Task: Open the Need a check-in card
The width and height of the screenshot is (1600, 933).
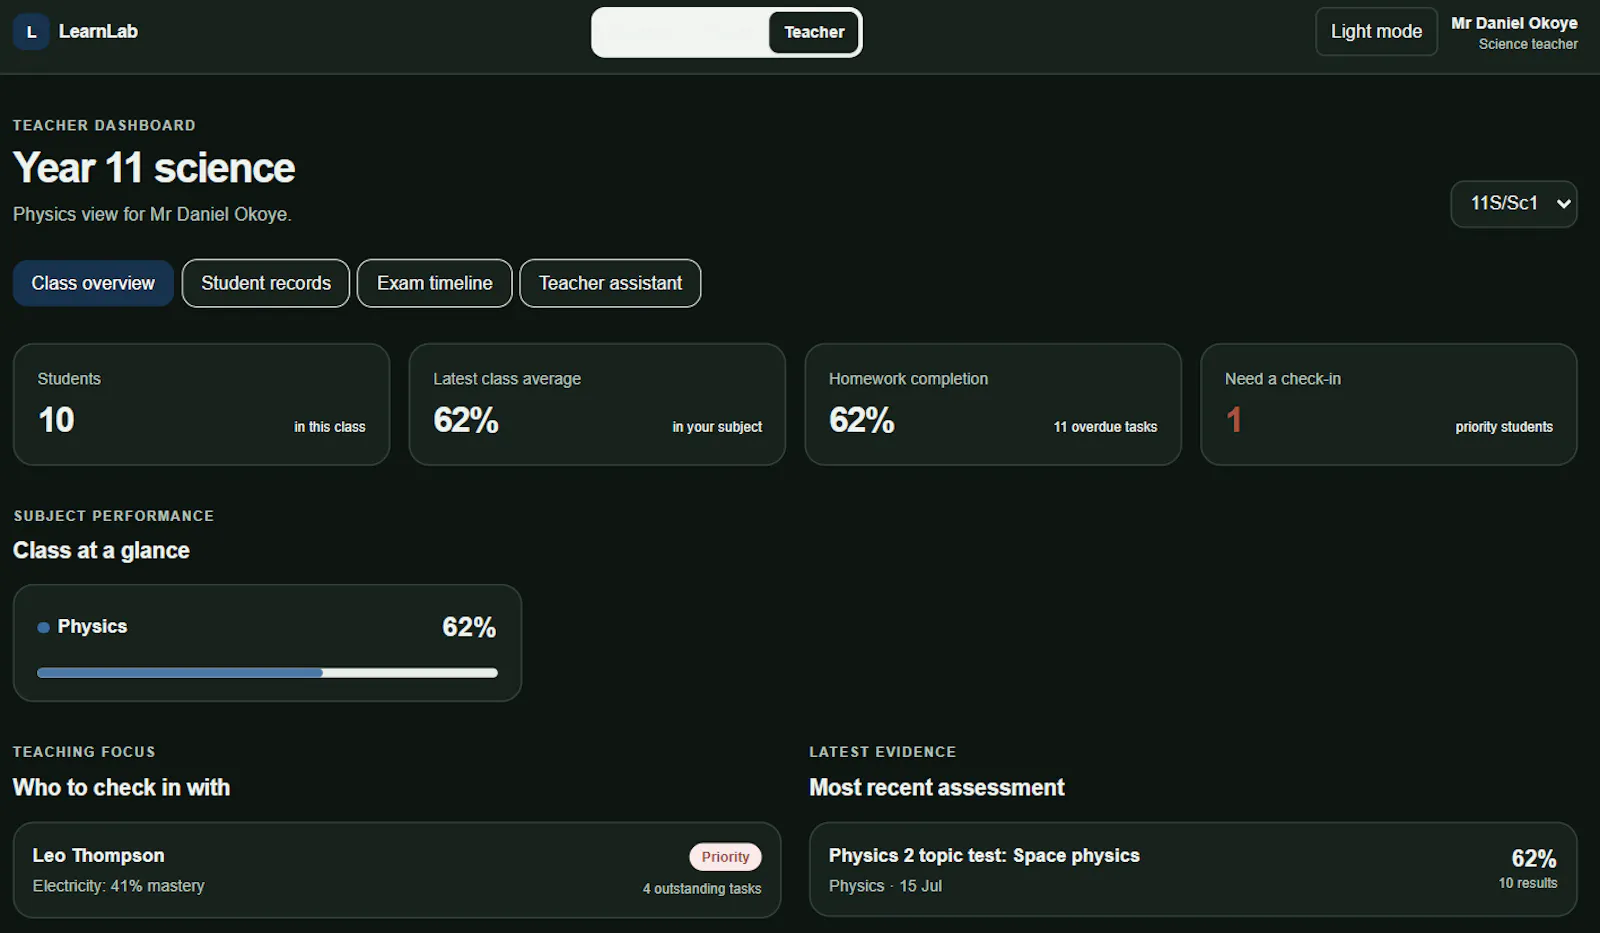Action: pyautogui.click(x=1389, y=404)
